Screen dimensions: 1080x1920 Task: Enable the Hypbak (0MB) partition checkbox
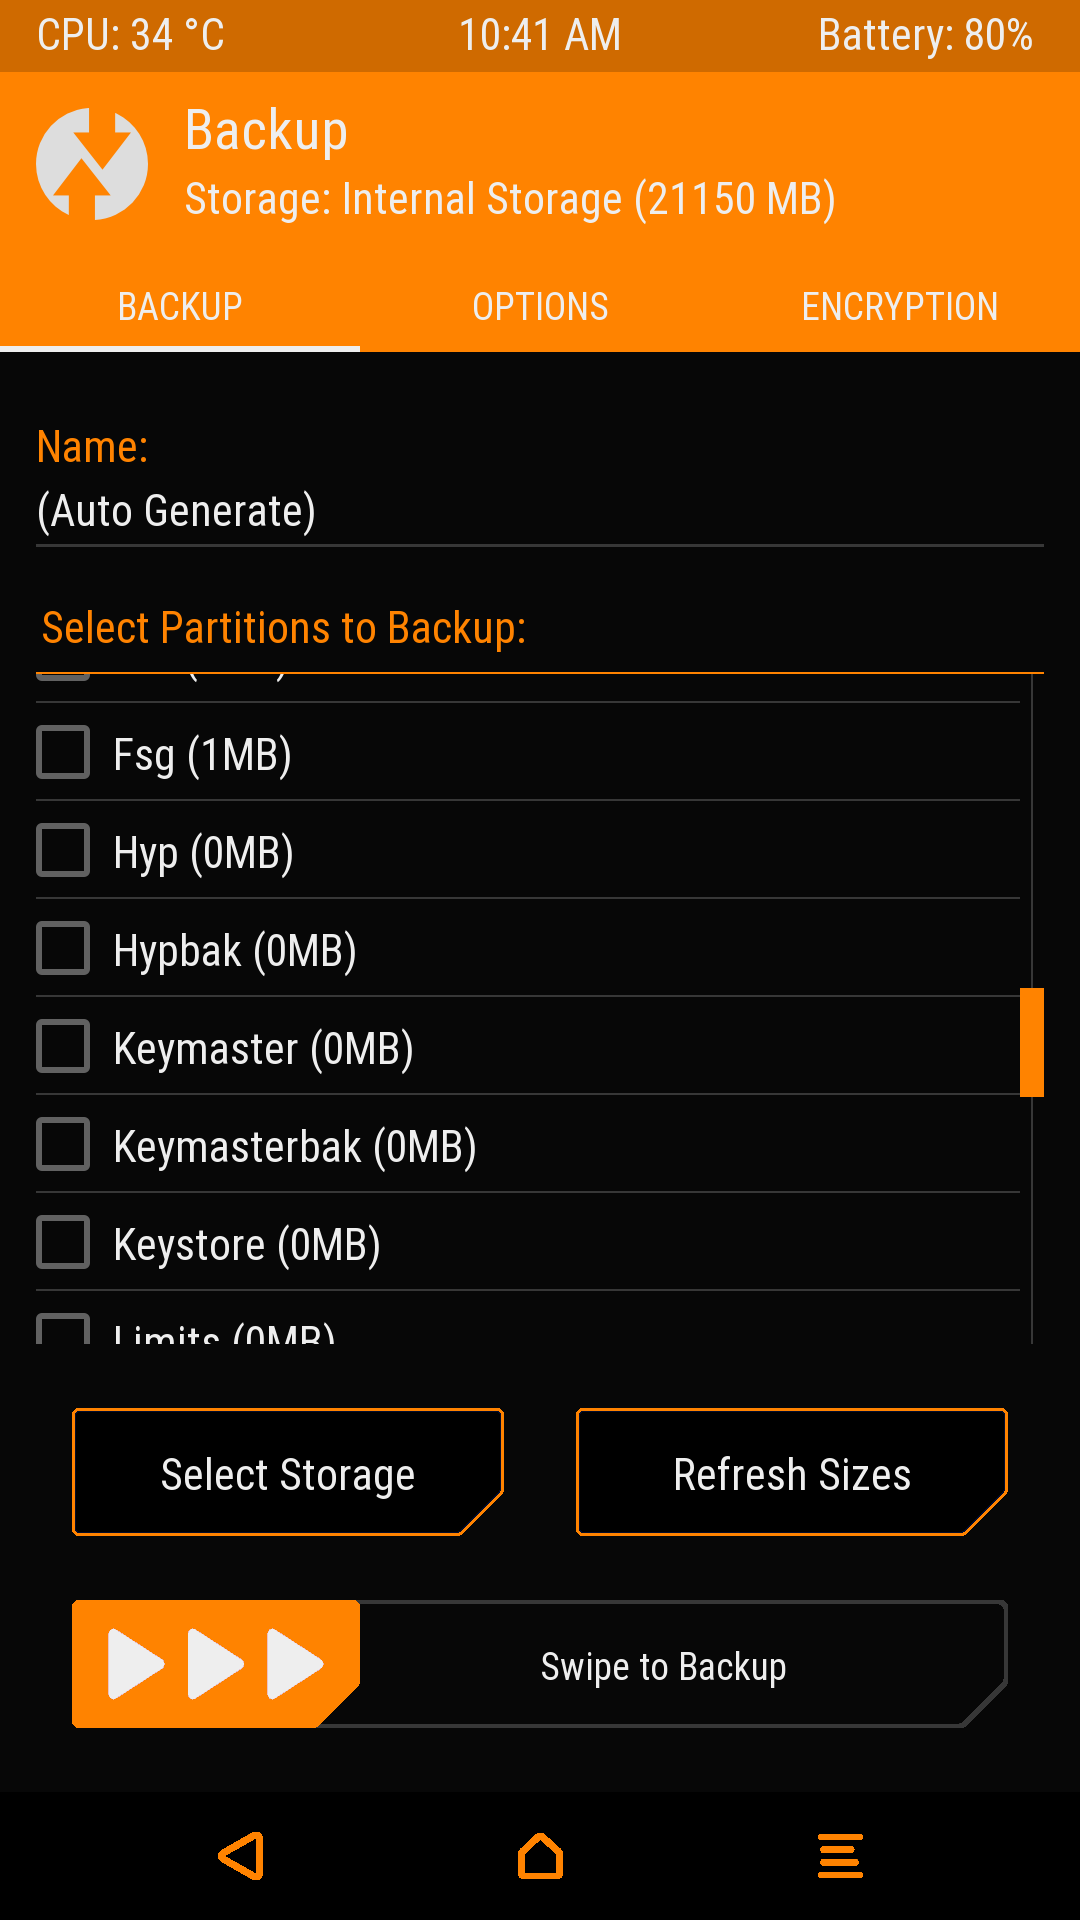click(x=63, y=948)
